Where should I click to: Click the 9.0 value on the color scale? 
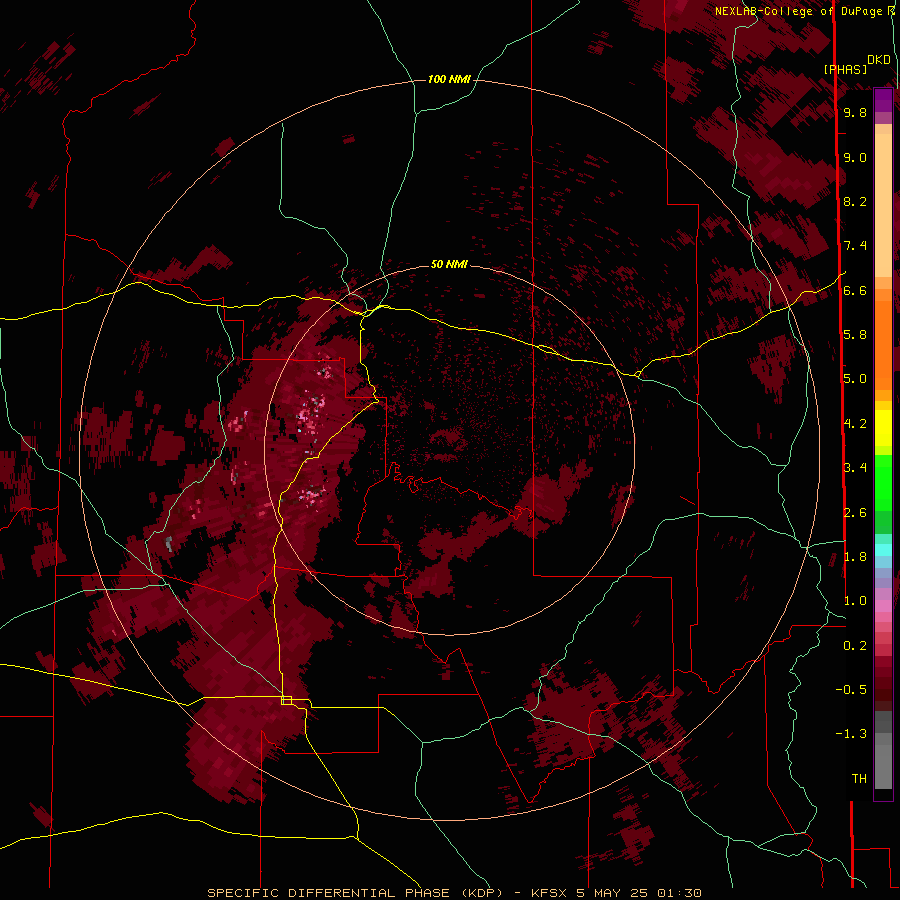click(855, 157)
